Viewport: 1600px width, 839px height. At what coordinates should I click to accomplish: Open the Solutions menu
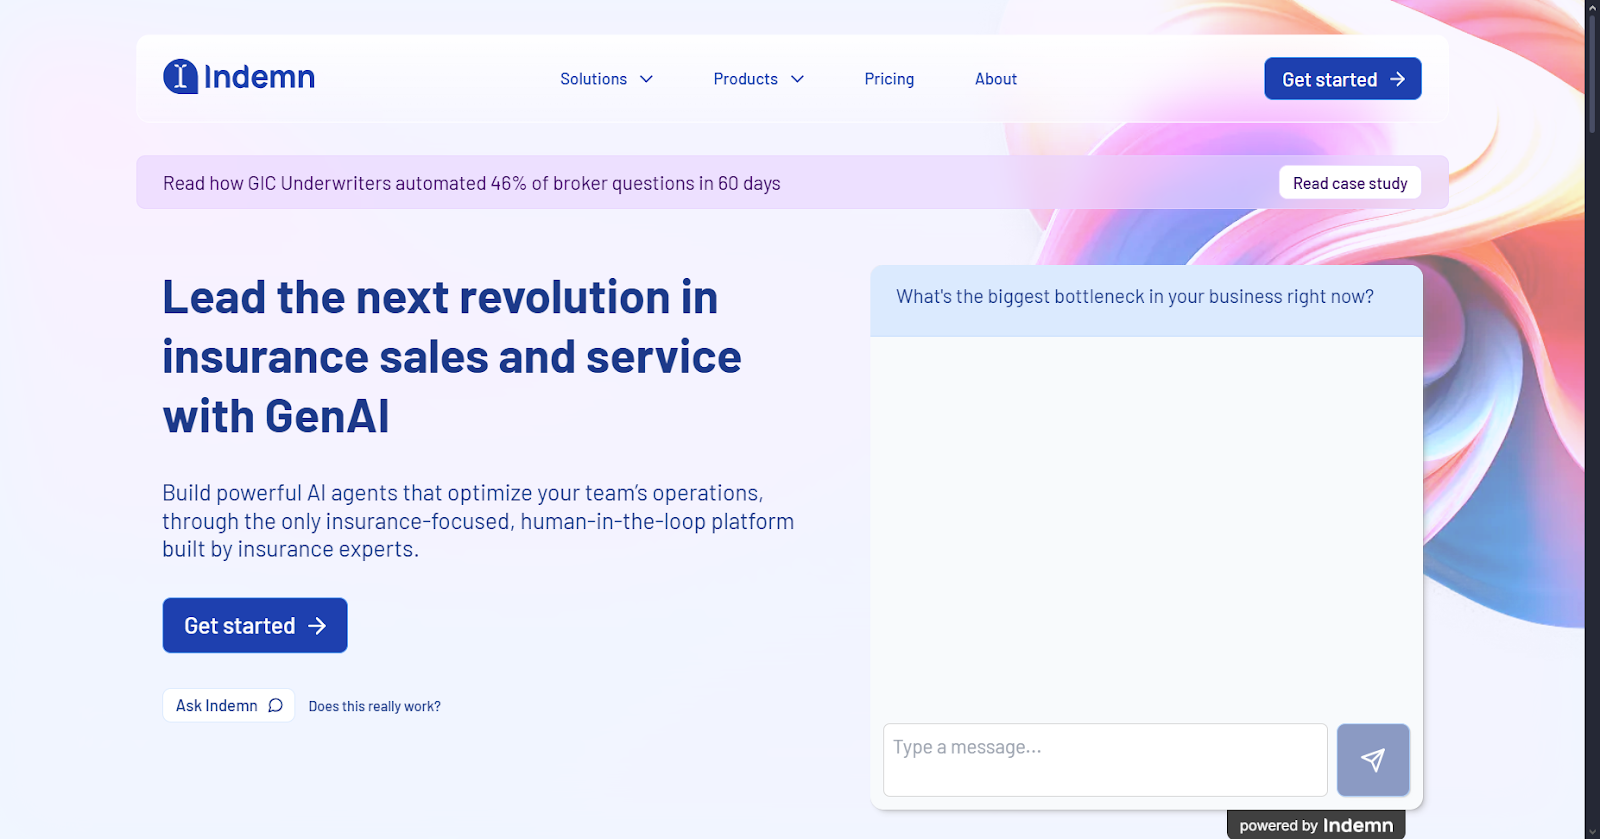(606, 79)
